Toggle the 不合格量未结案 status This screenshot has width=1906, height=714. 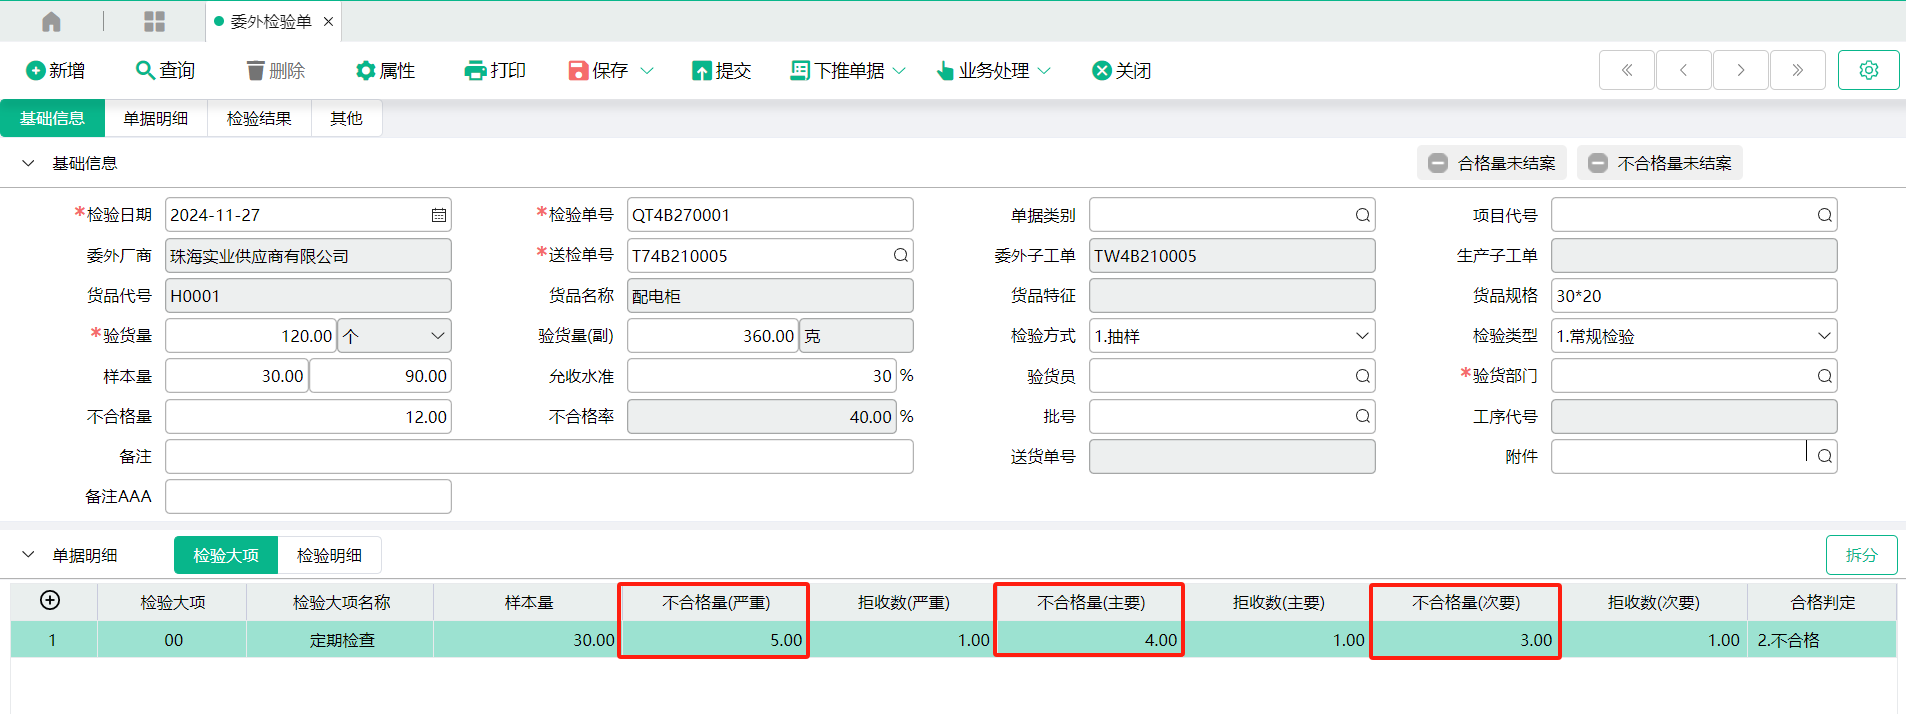click(1660, 163)
